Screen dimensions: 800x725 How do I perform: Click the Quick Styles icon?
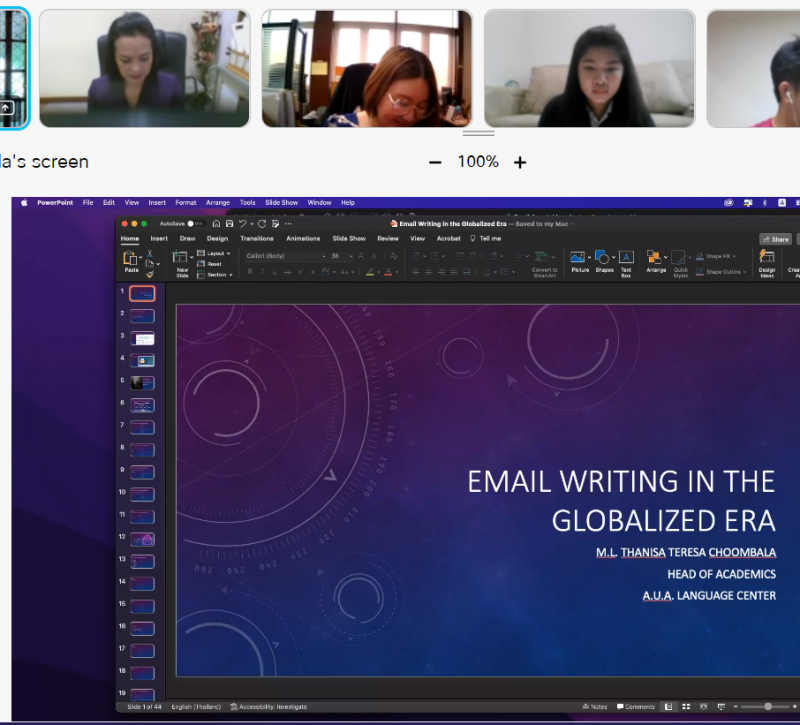(678, 257)
